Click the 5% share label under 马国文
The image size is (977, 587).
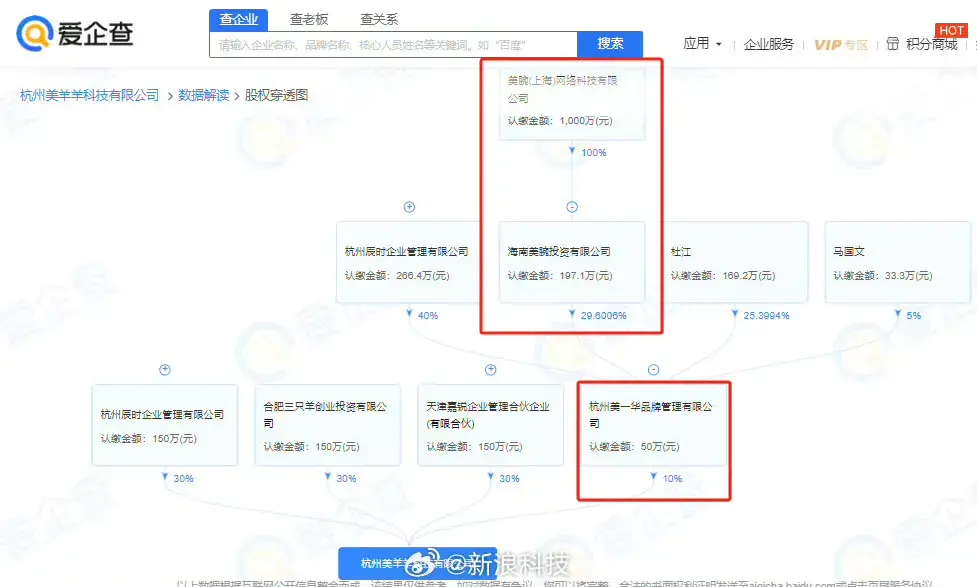click(x=913, y=316)
